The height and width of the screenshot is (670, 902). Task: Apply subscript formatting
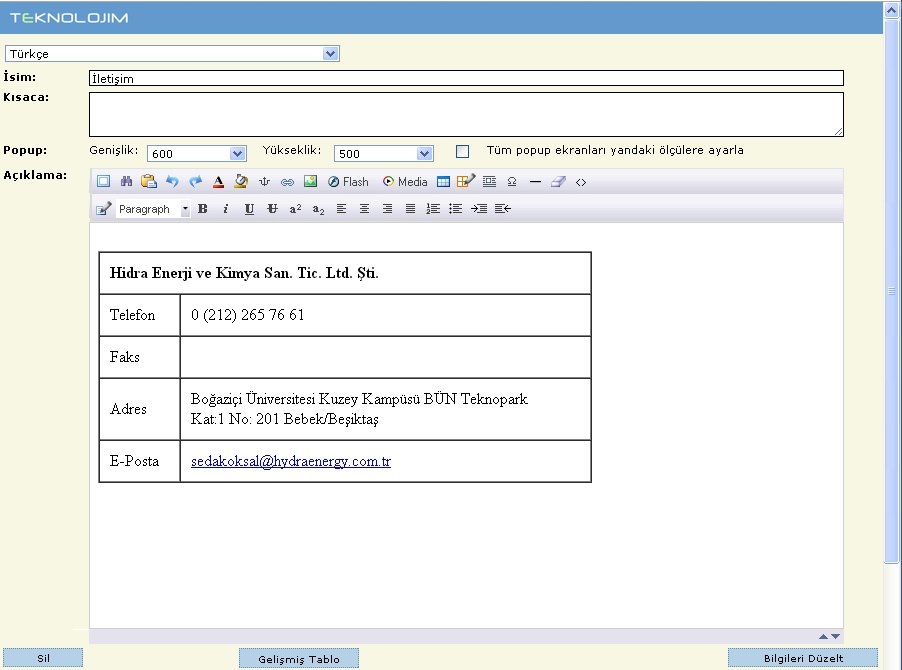(318, 209)
